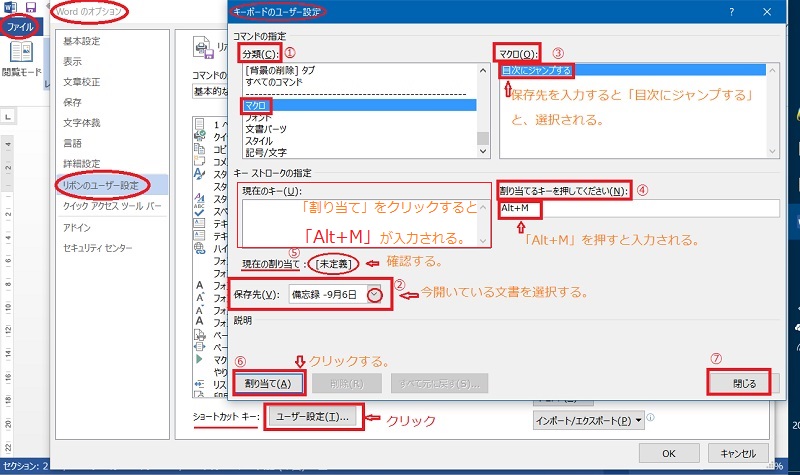Image resolution: width=800 pixels, height=475 pixels.
Task: Select the copy icon in command list
Action: point(200,148)
